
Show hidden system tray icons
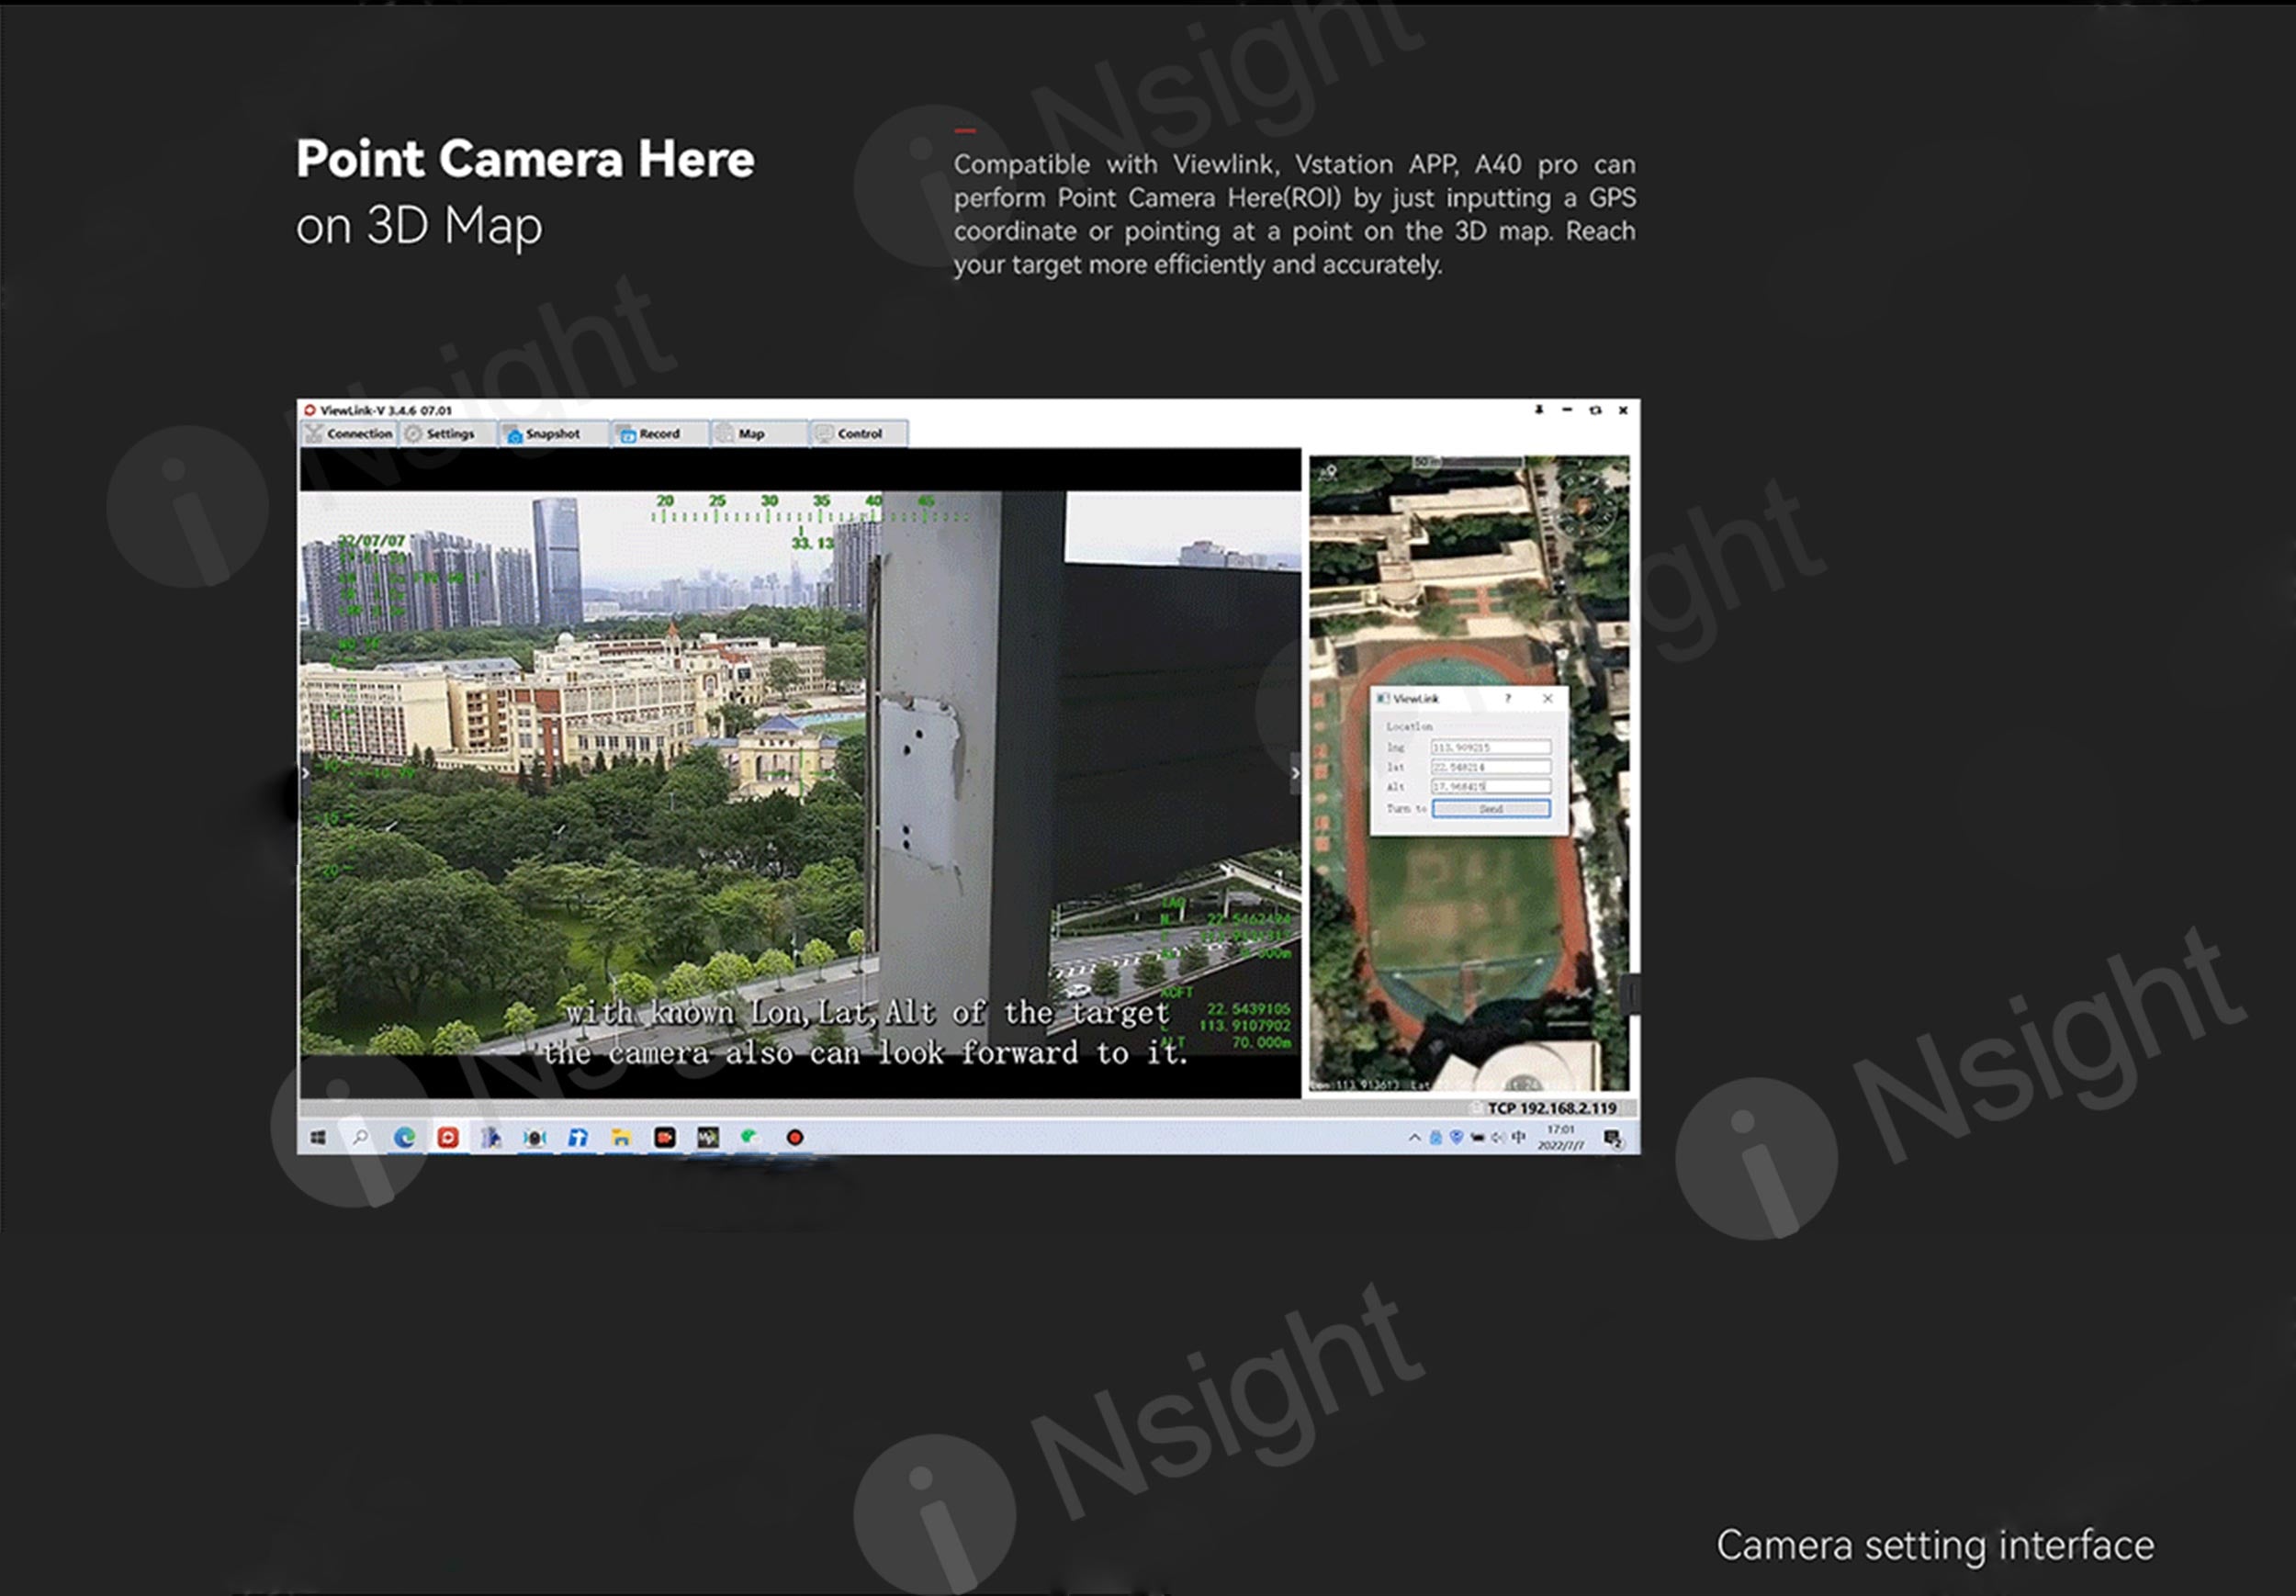pyautogui.click(x=1414, y=1138)
